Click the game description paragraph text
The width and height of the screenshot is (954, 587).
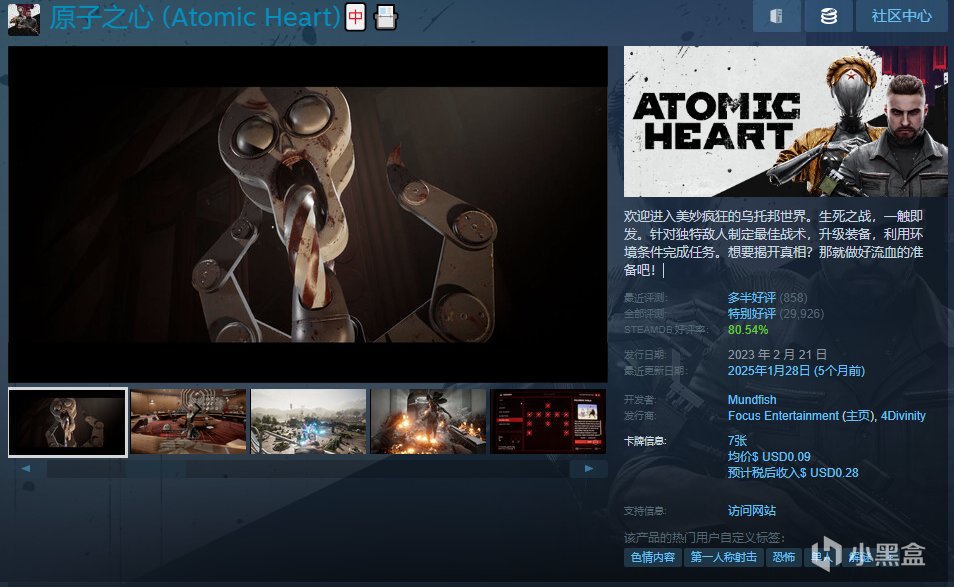773,243
